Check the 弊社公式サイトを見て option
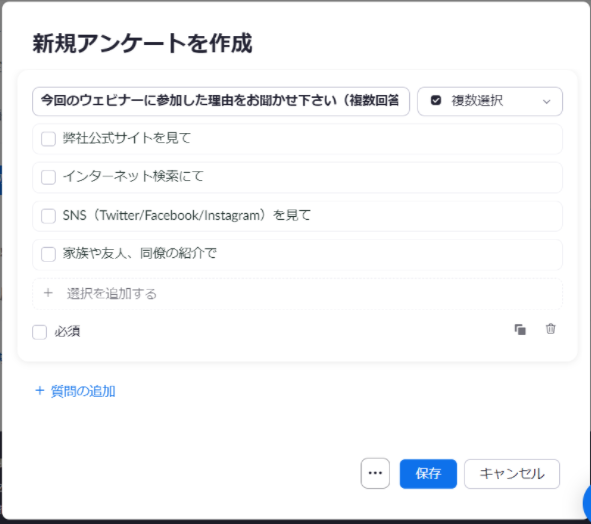This screenshot has height=524, width=591. [48, 139]
